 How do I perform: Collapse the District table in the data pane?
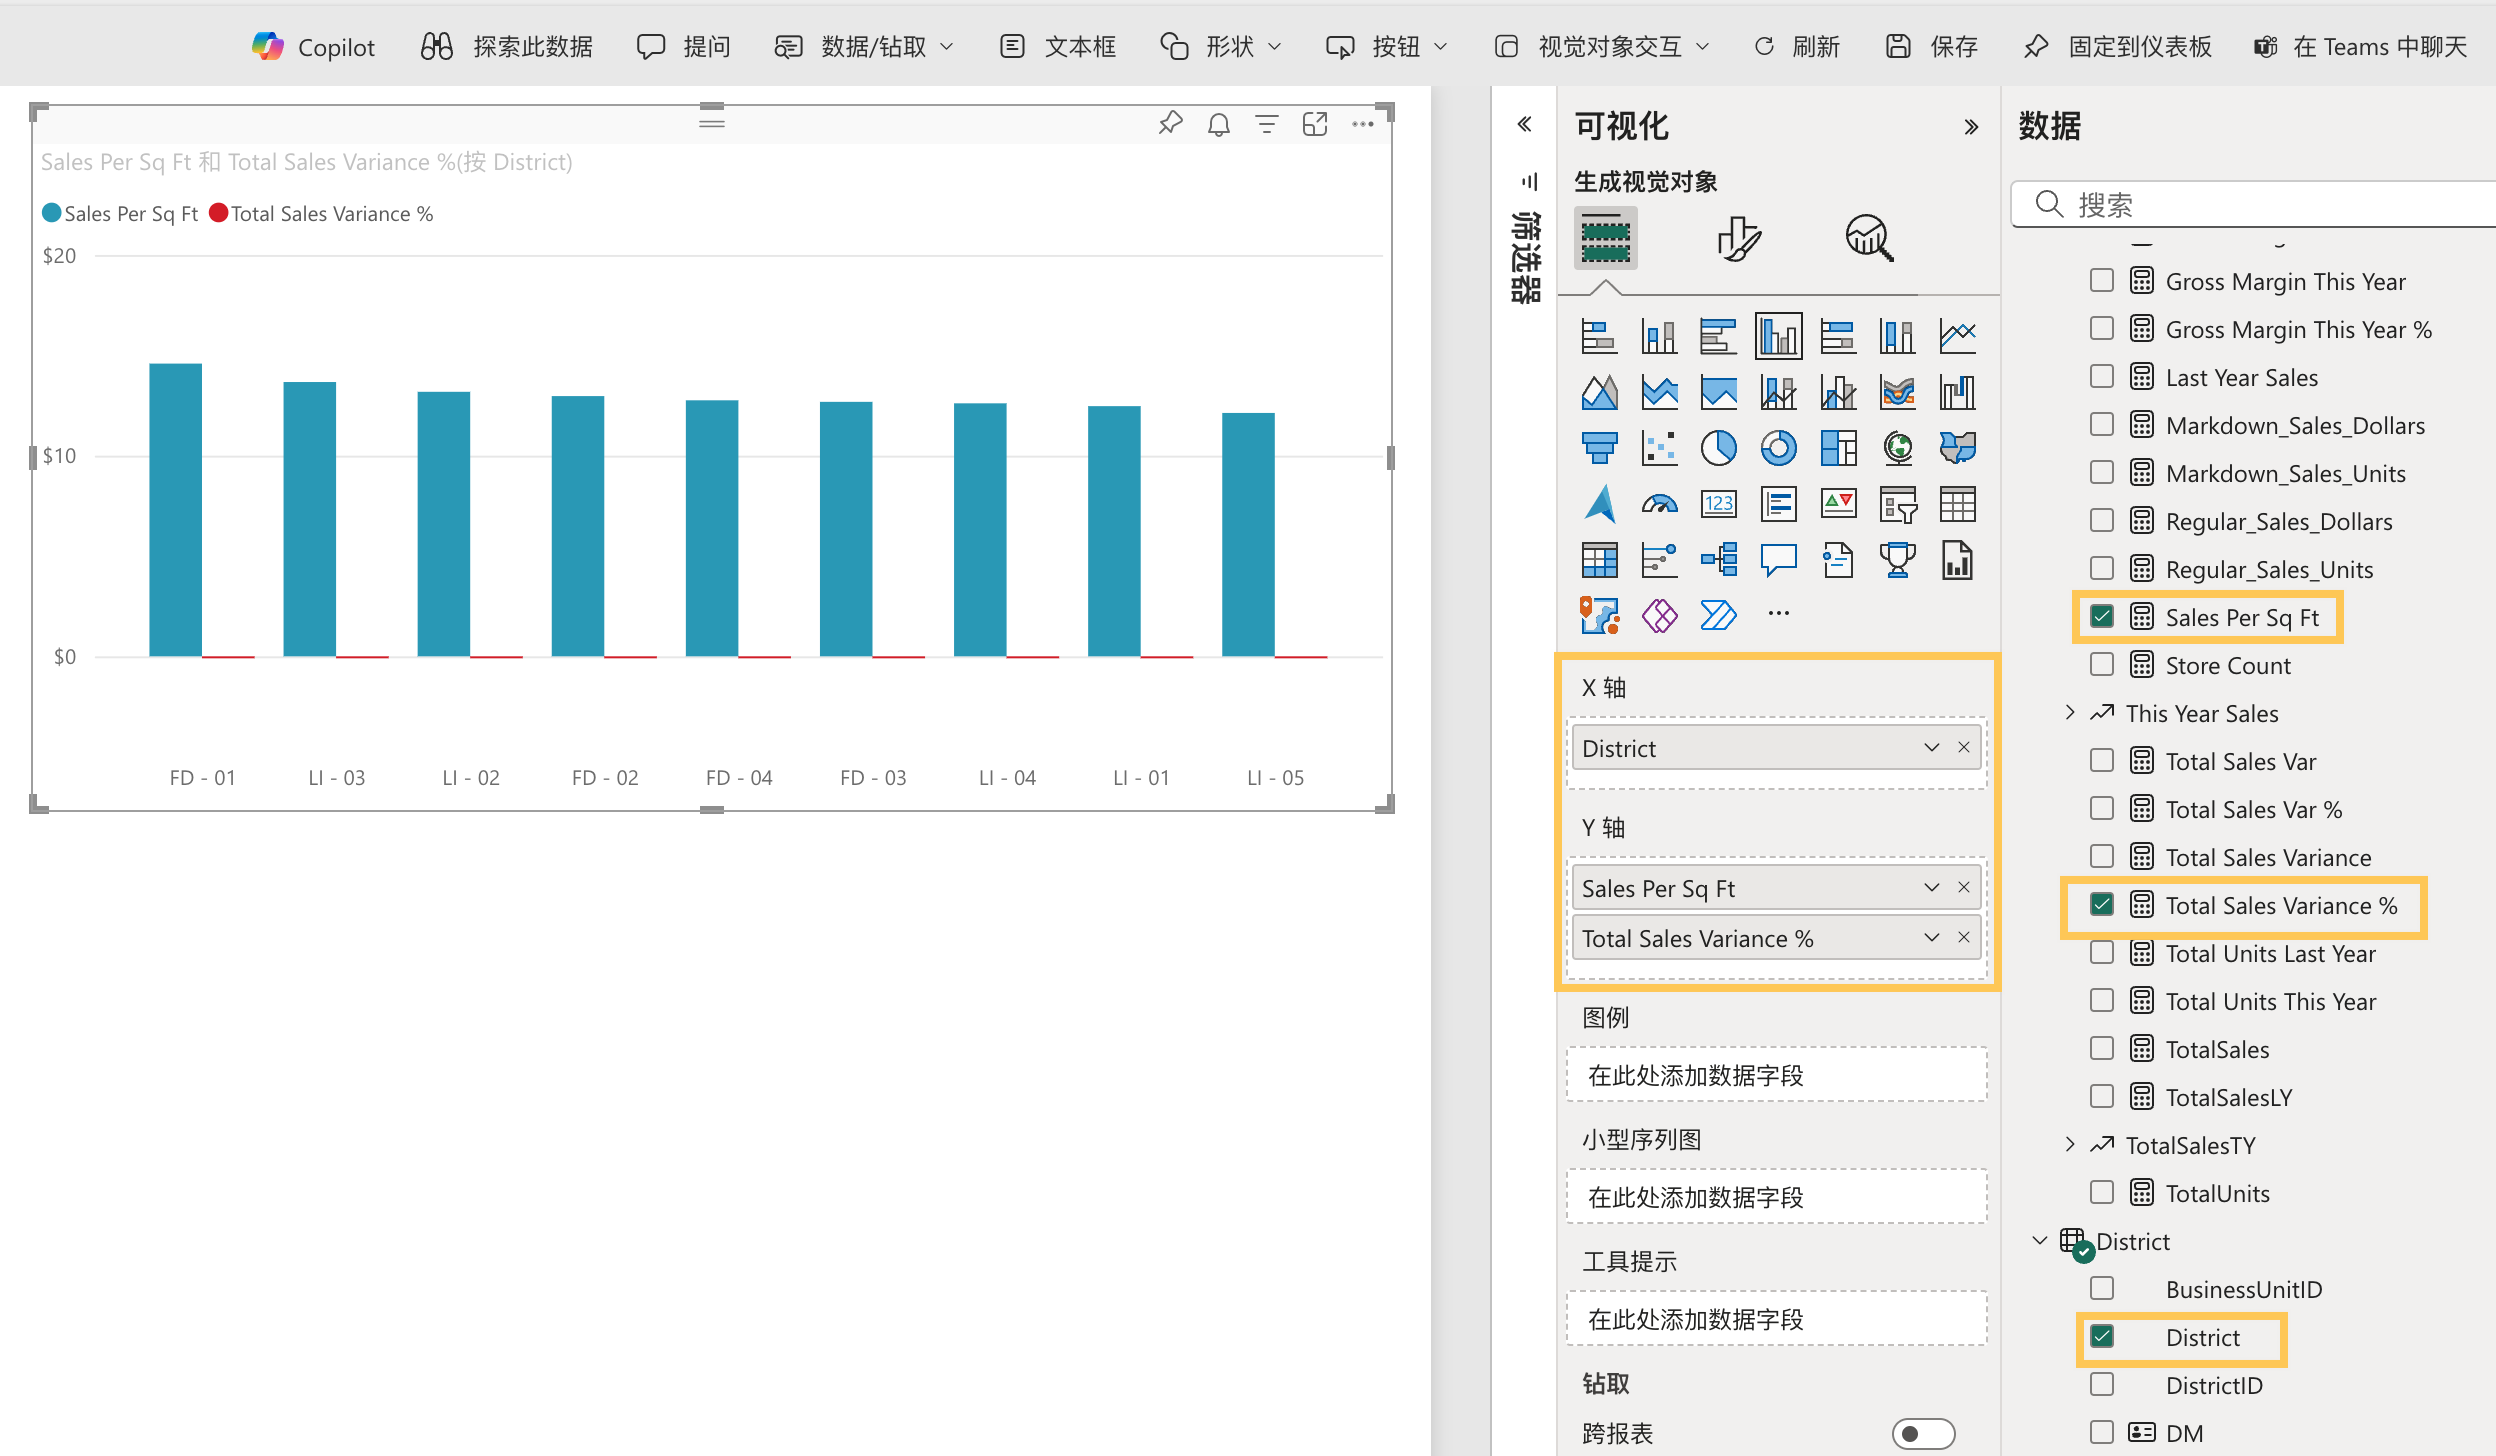(2040, 1240)
